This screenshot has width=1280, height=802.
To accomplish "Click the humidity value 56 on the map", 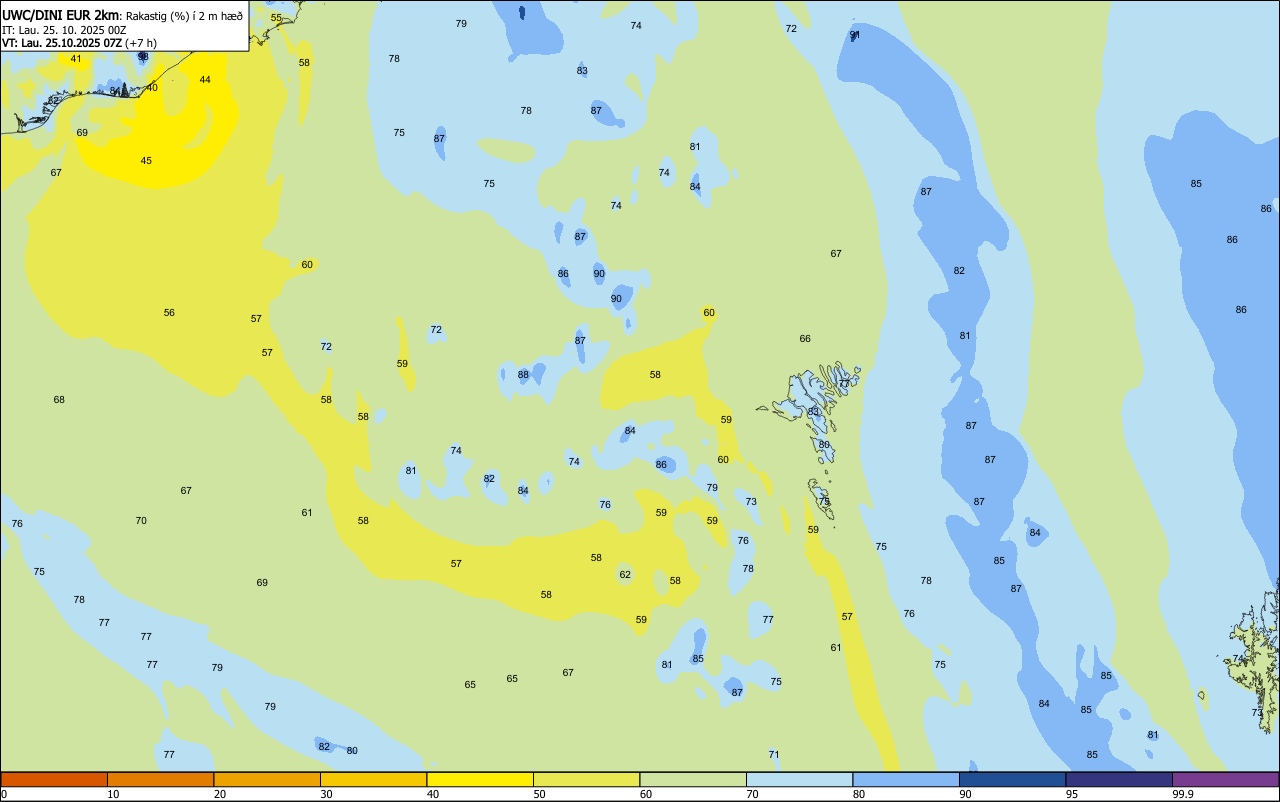I will [169, 313].
